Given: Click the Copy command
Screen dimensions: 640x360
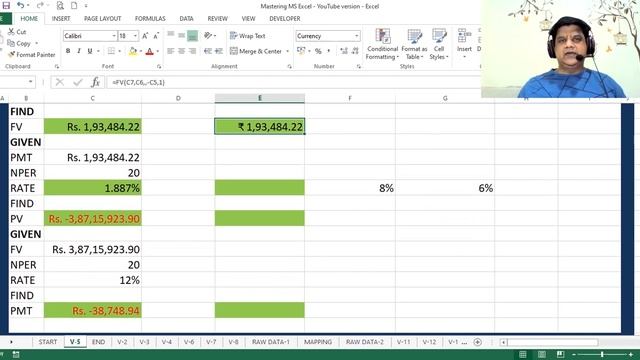Looking at the screenshot, I should (x=19, y=43).
